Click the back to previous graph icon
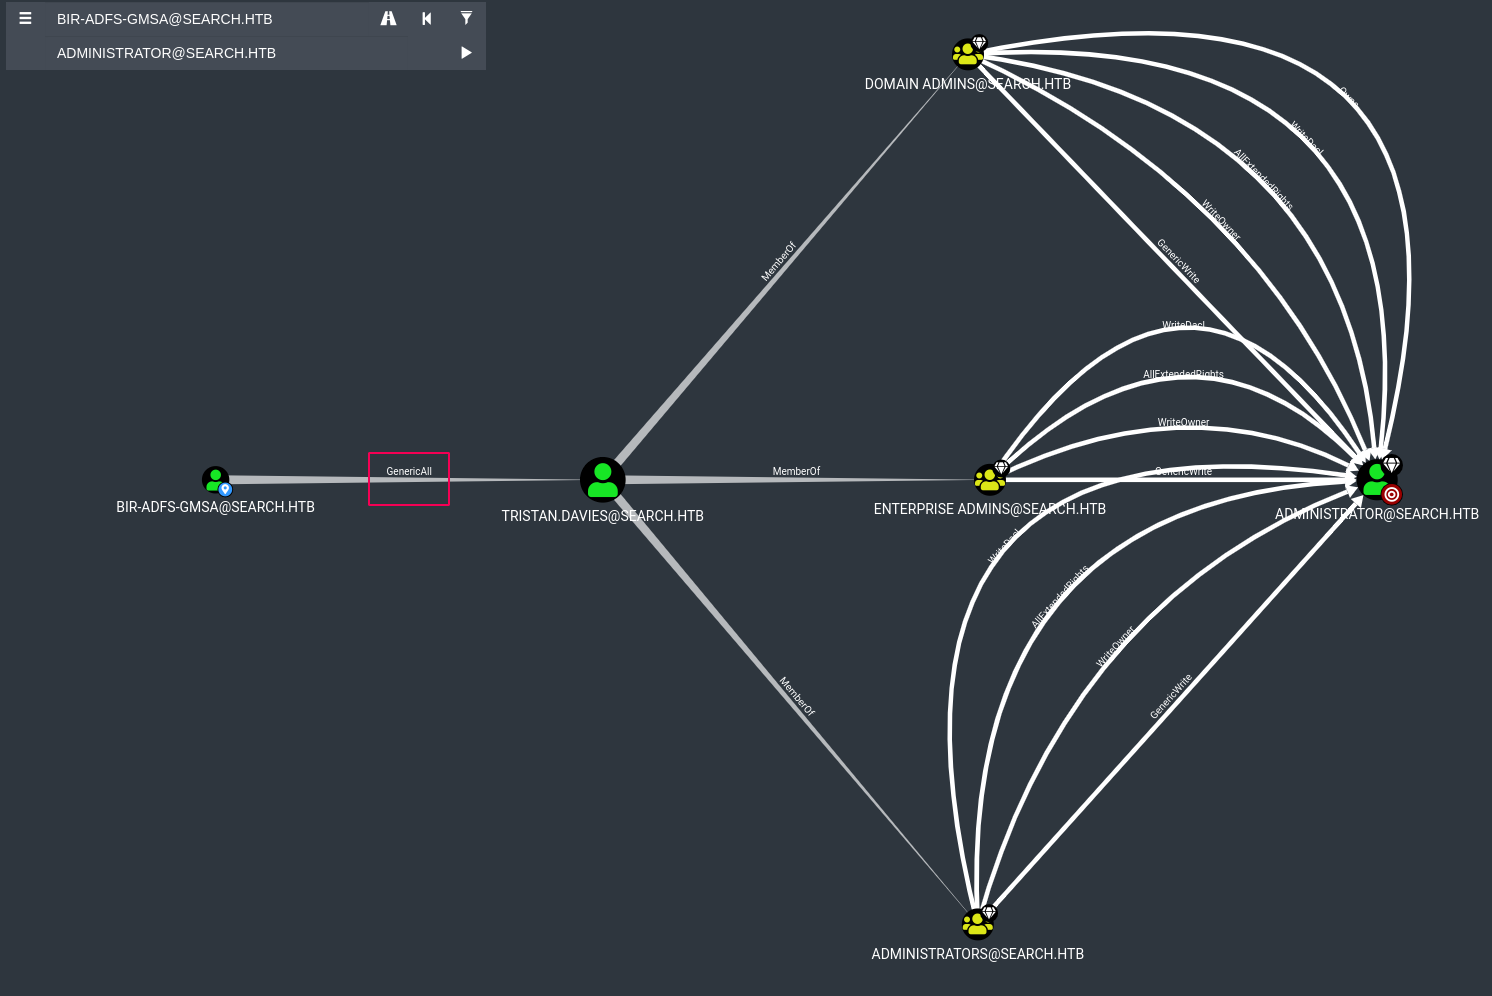Screen dimensions: 1492x996 [427, 19]
